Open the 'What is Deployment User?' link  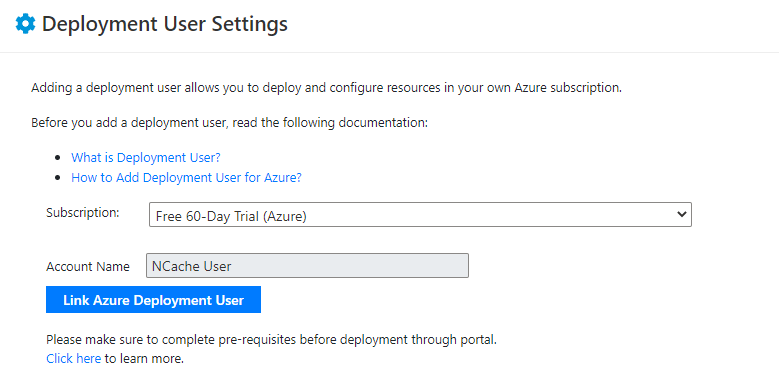146,157
